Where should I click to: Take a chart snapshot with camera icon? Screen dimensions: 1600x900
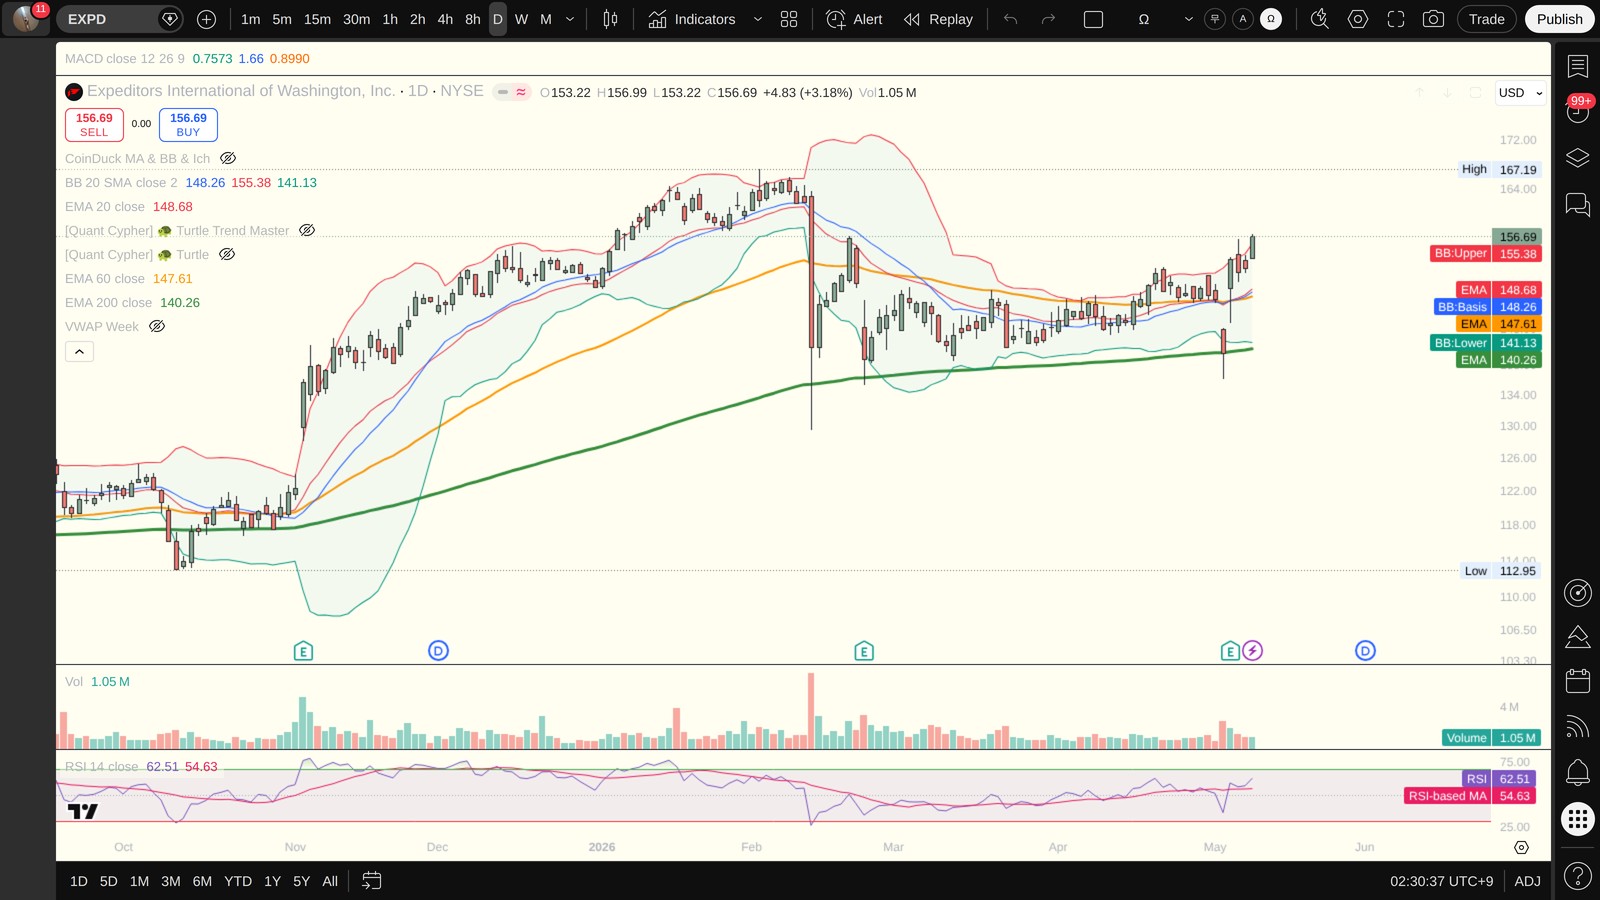pos(1433,19)
